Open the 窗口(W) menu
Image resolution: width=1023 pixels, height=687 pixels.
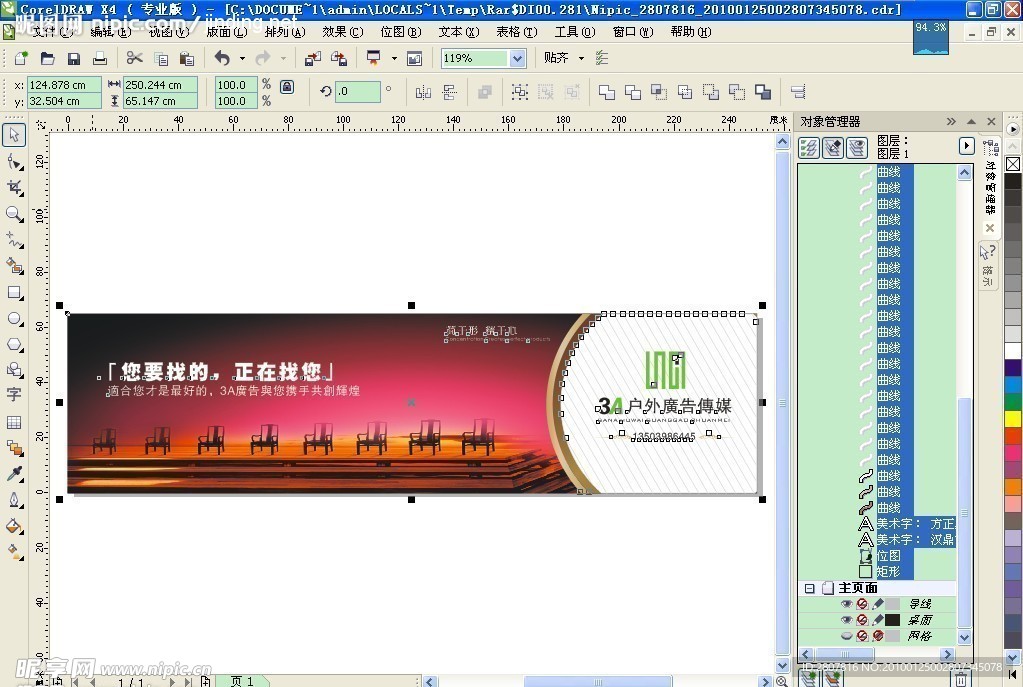pyautogui.click(x=633, y=31)
